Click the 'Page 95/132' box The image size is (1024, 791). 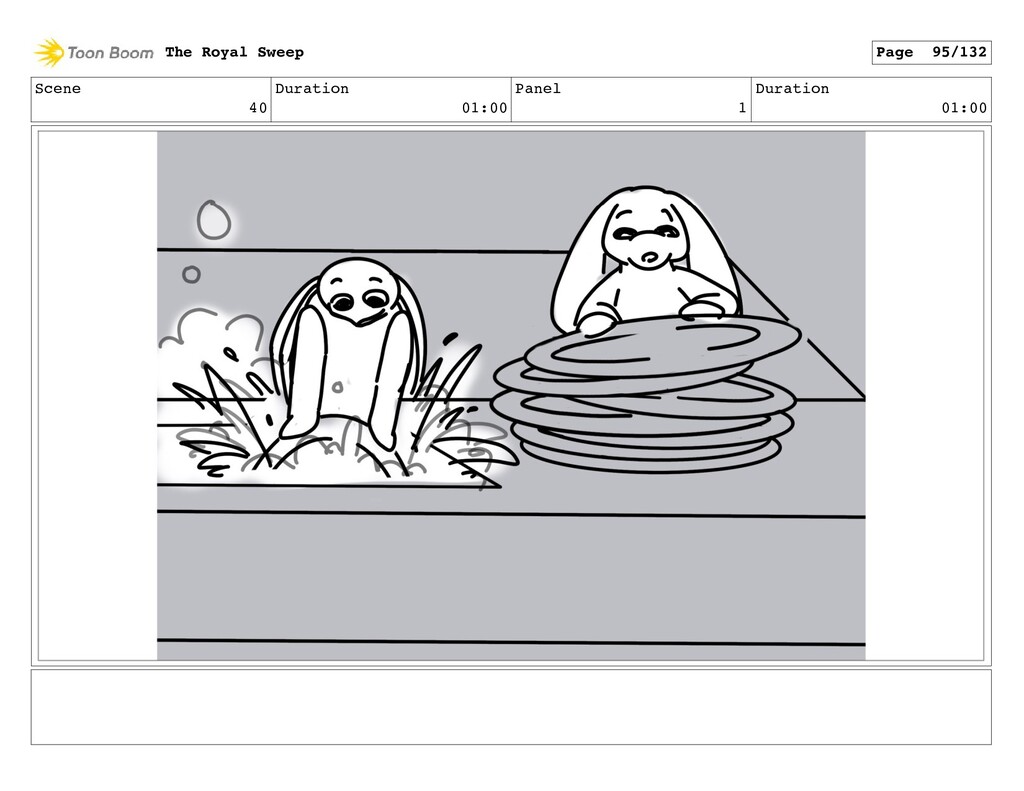coord(931,52)
